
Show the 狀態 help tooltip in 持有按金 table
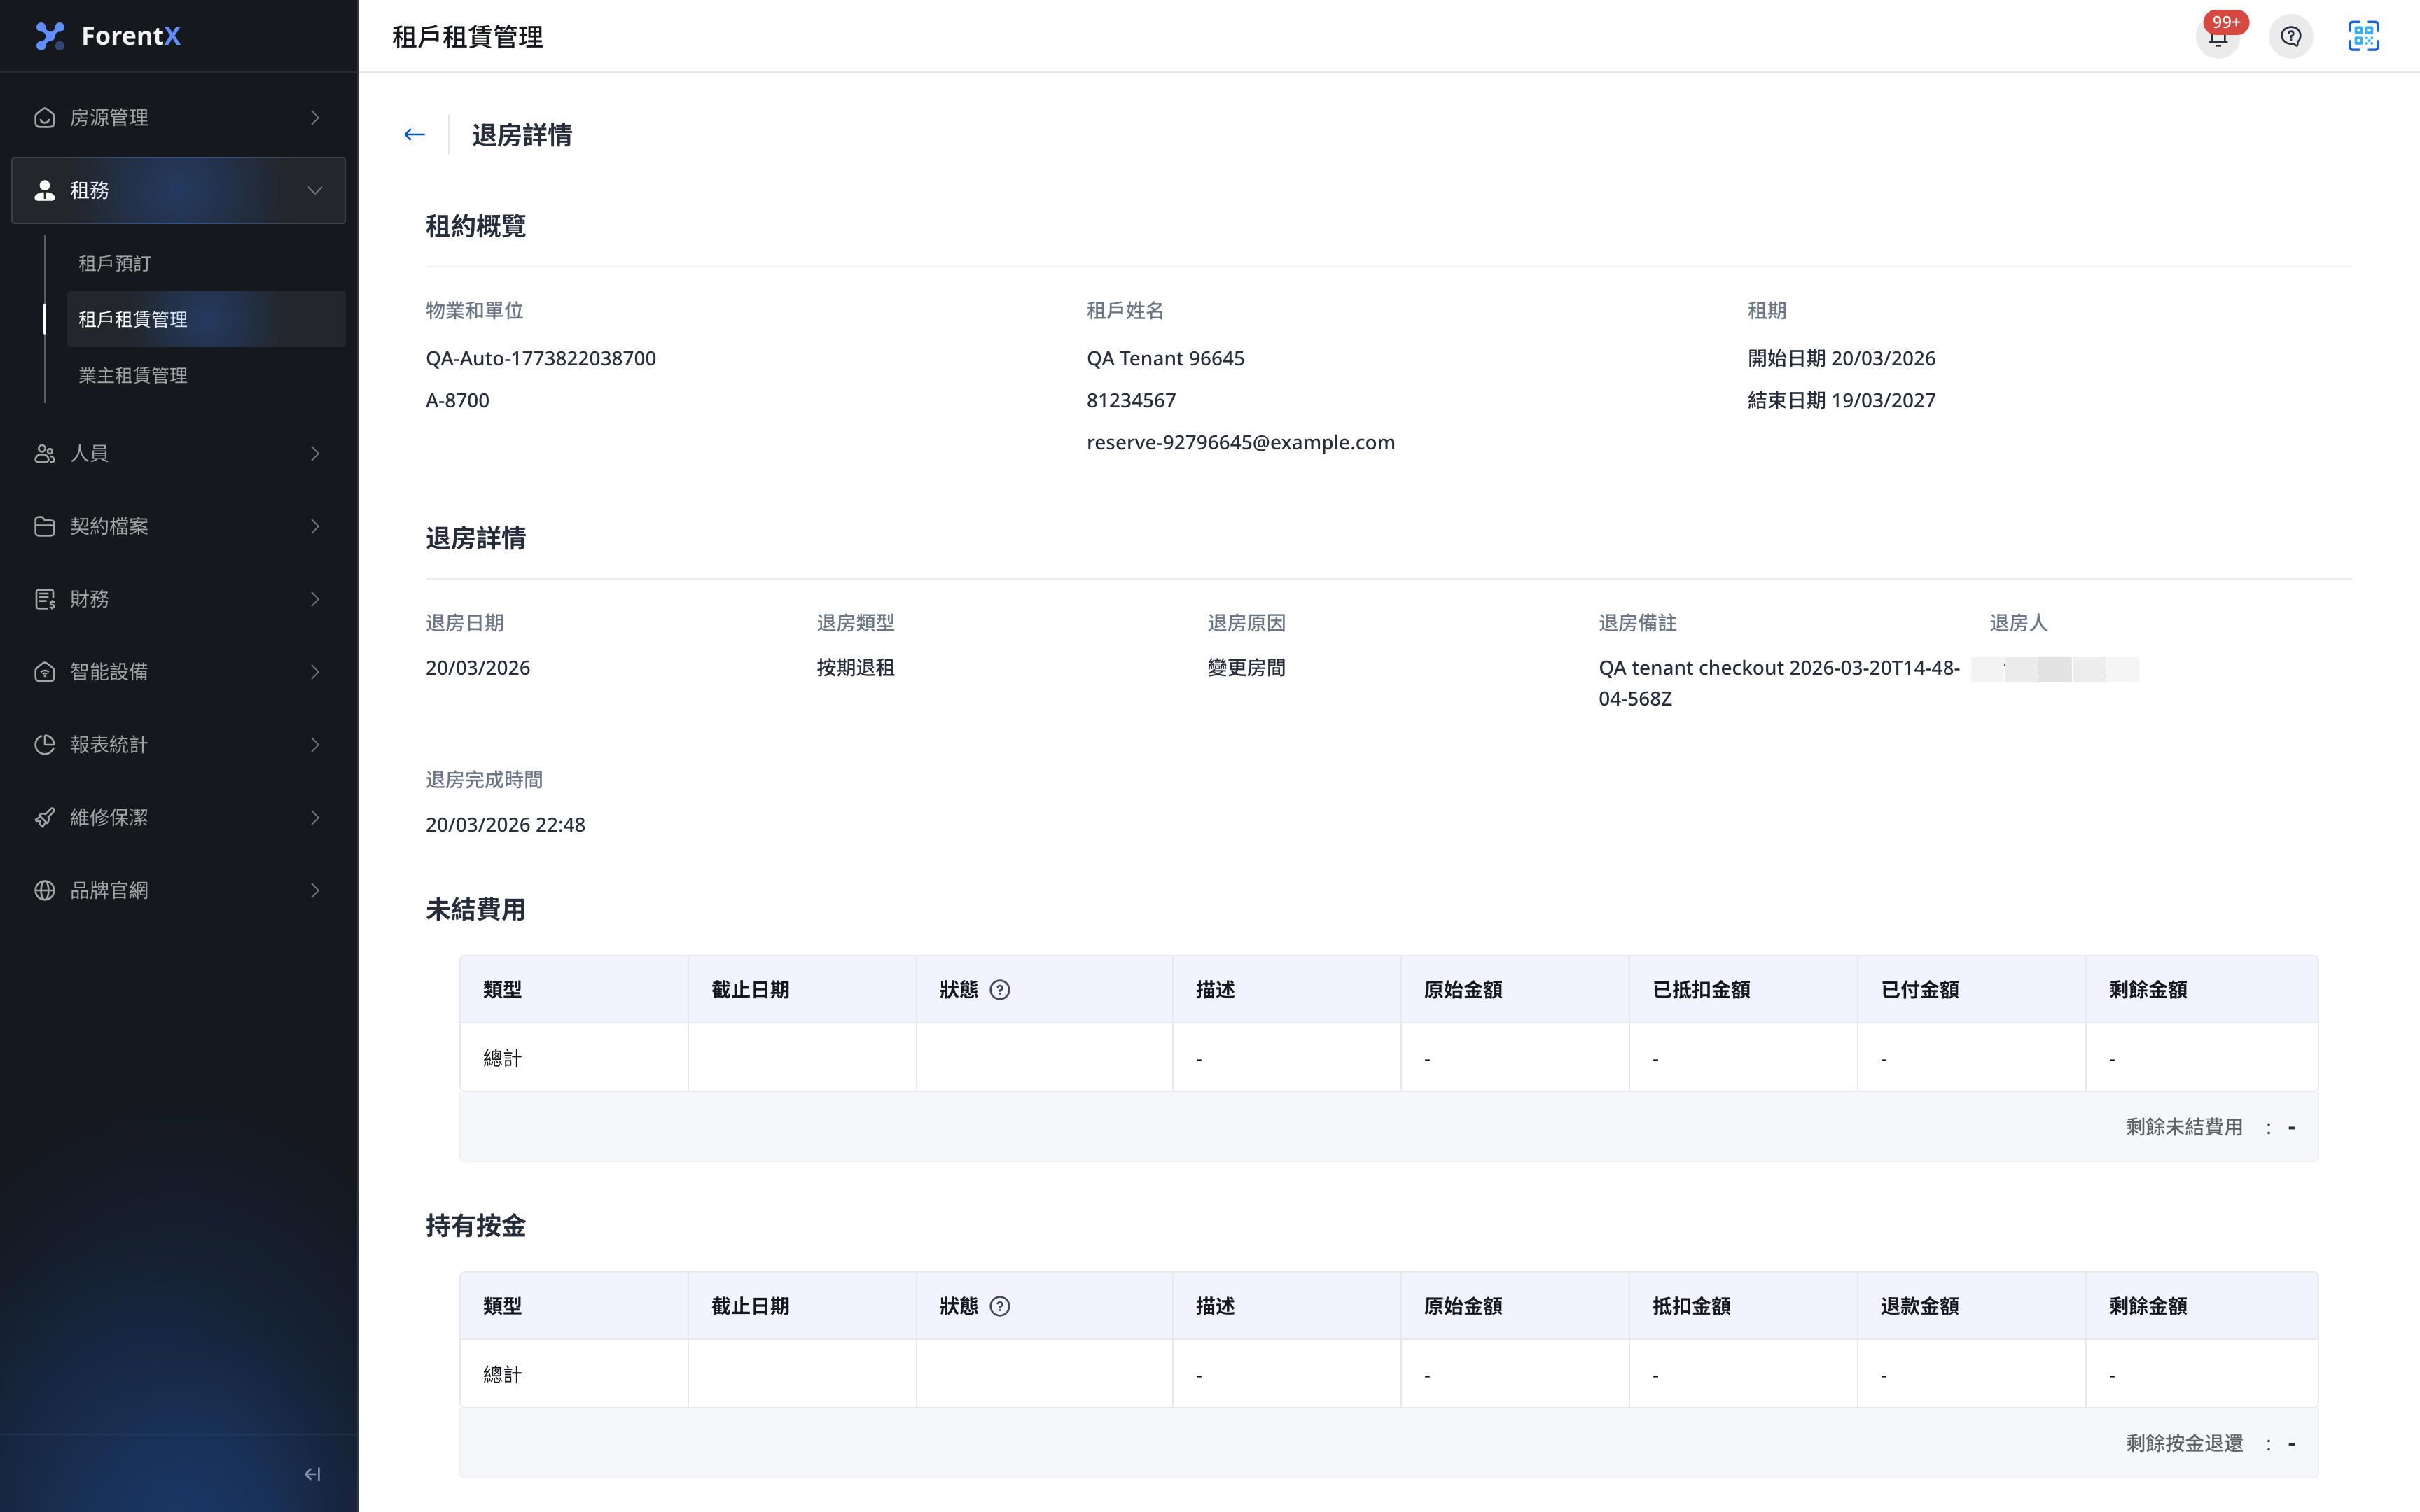click(x=1000, y=1306)
